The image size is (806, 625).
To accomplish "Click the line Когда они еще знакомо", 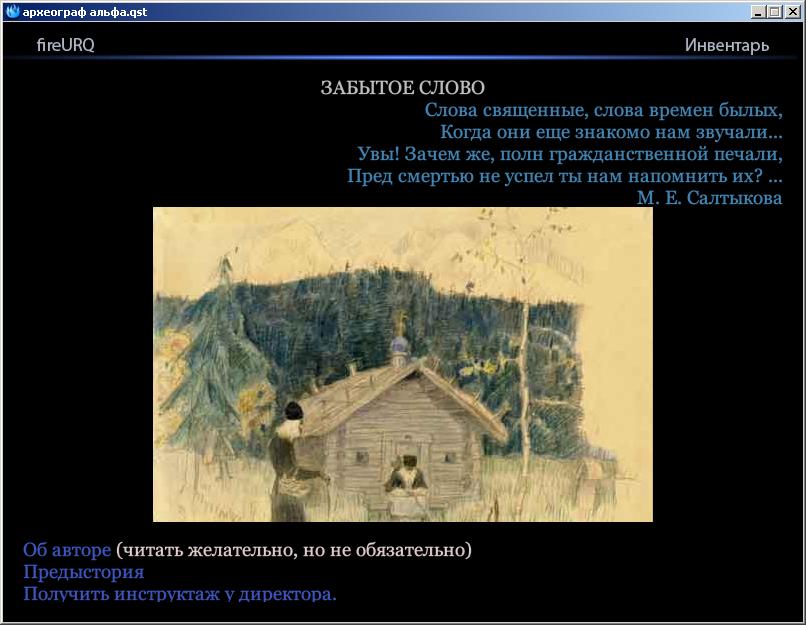I will tap(610, 132).
